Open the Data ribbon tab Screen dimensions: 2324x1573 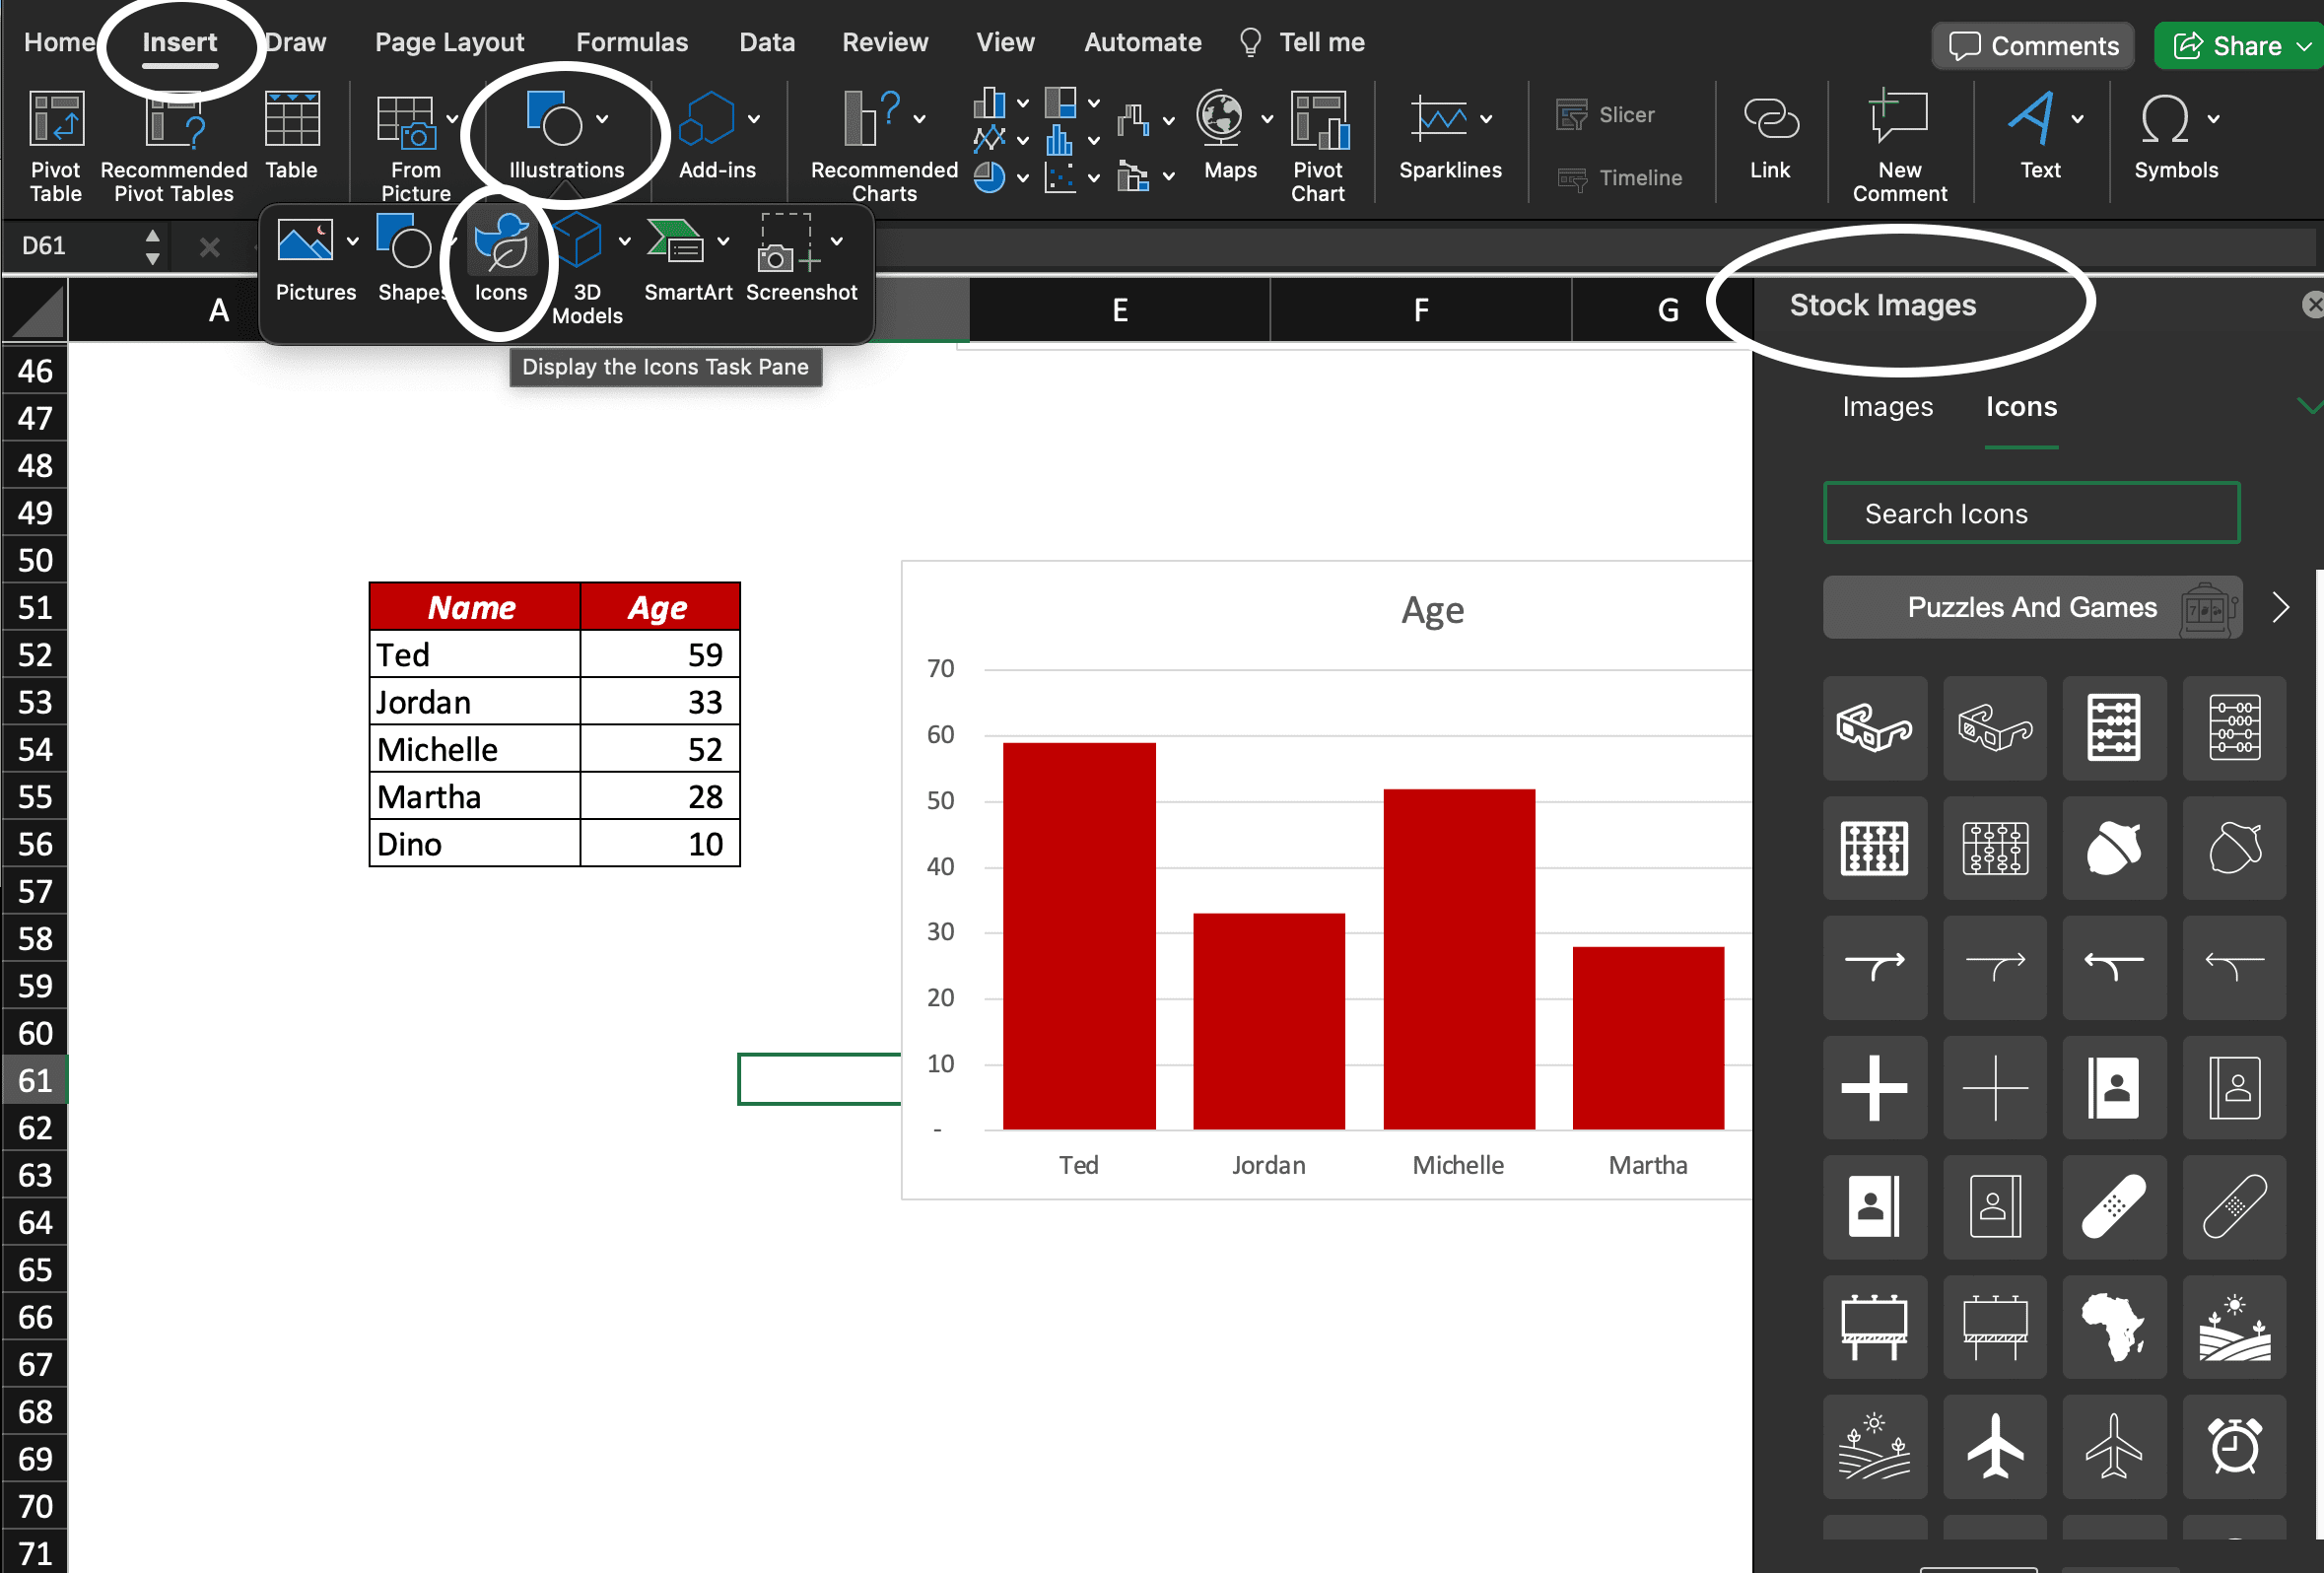[x=766, y=42]
